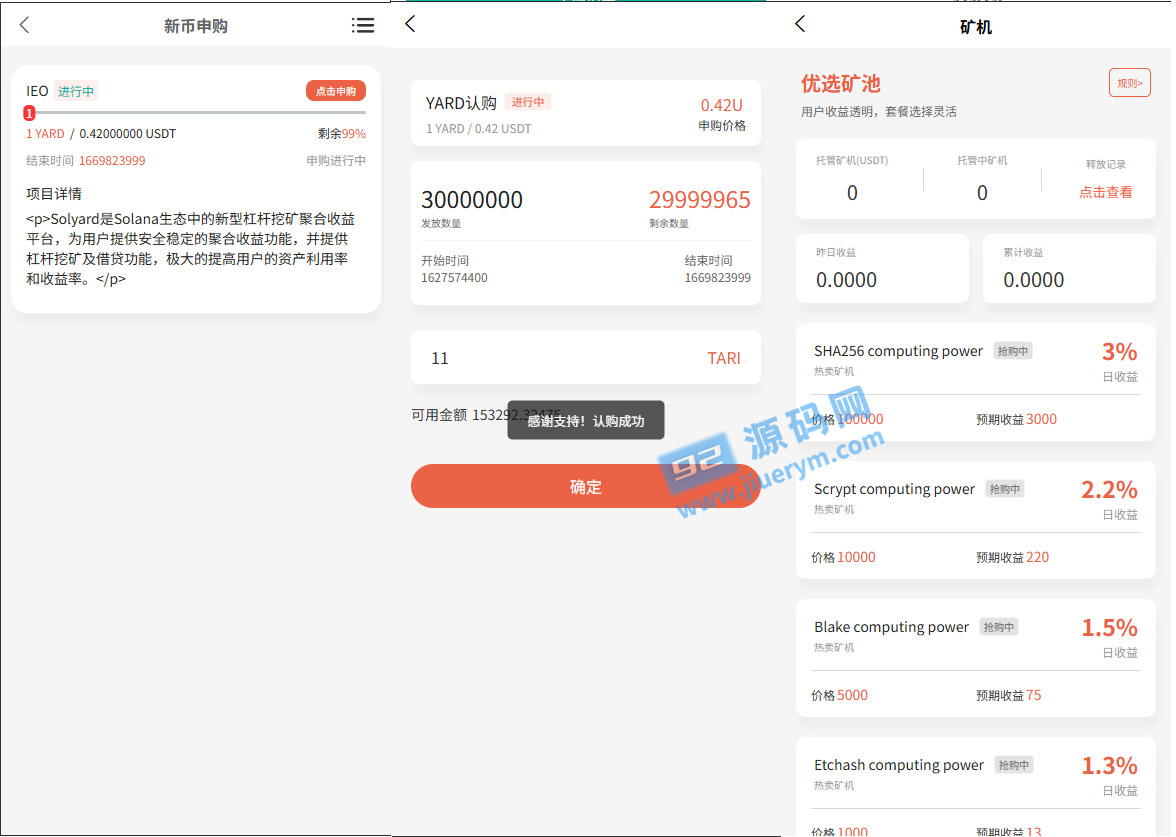Click the 项目详情 heading
The width and height of the screenshot is (1176, 837).
pos(54,194)
